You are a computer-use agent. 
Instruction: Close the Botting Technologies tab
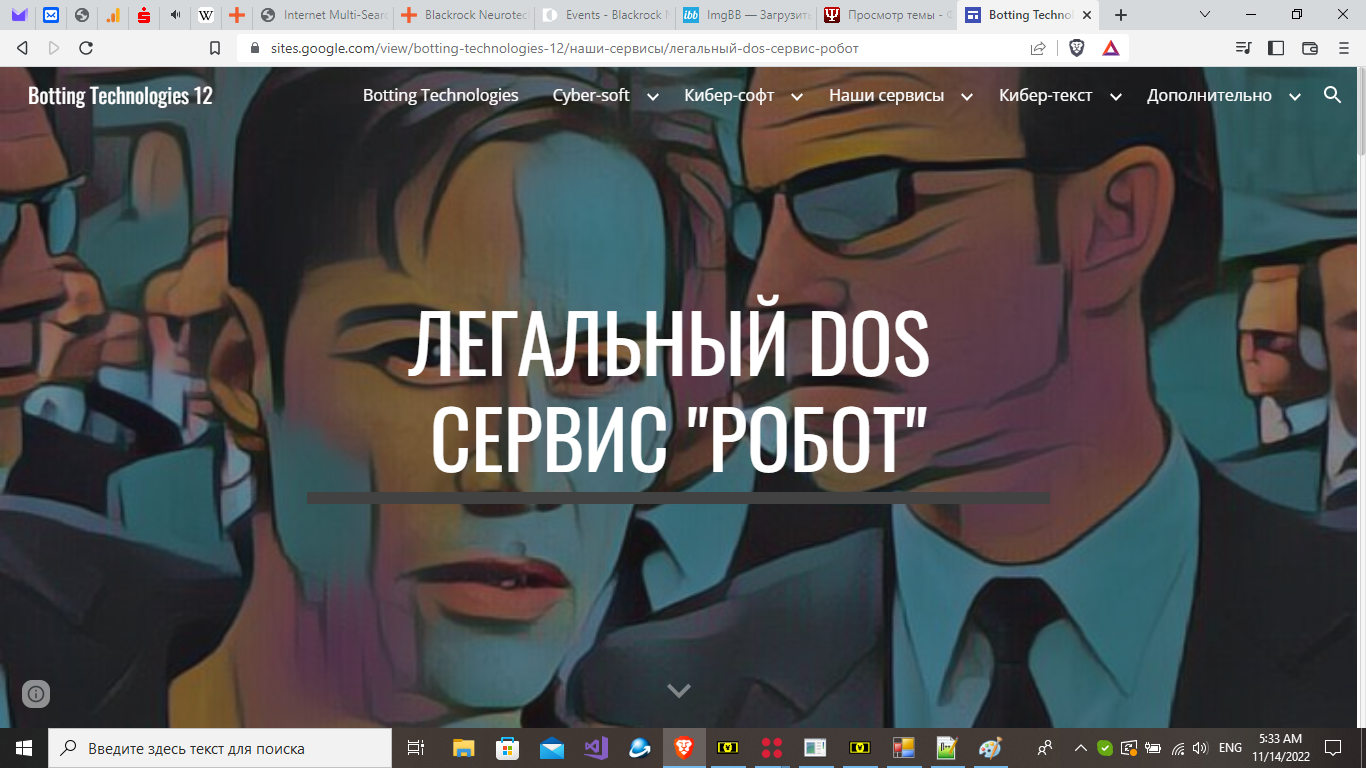pos(1087,15)
